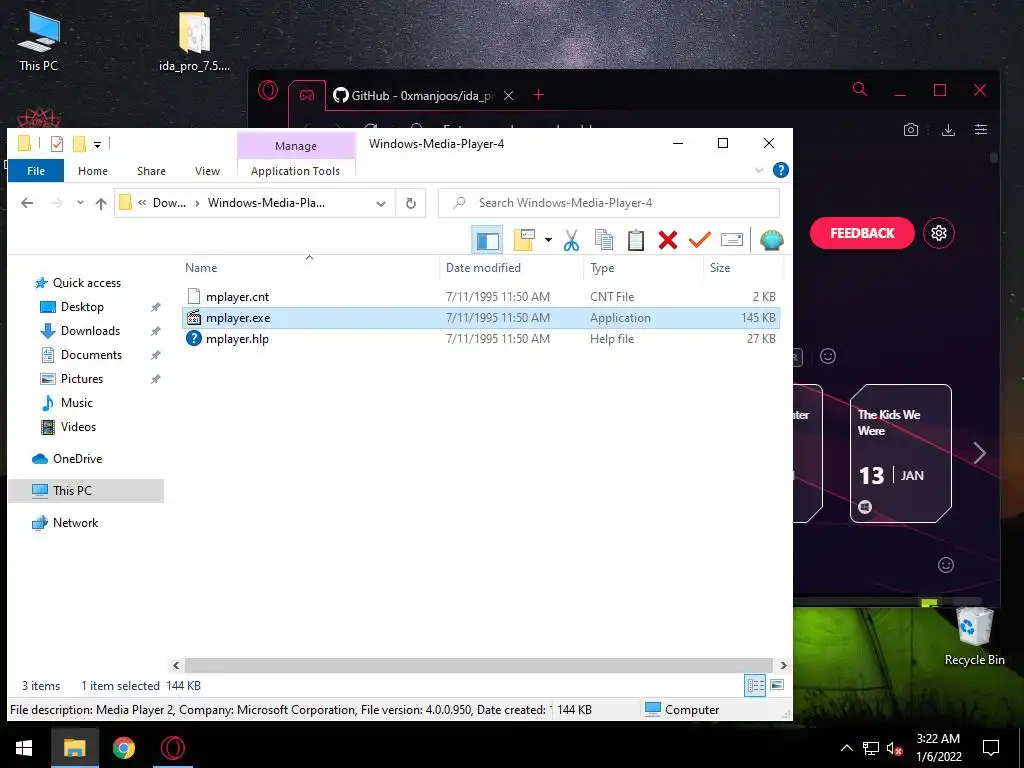
Task: Cut selection with the scissors icon
Action: coord(571,240)
